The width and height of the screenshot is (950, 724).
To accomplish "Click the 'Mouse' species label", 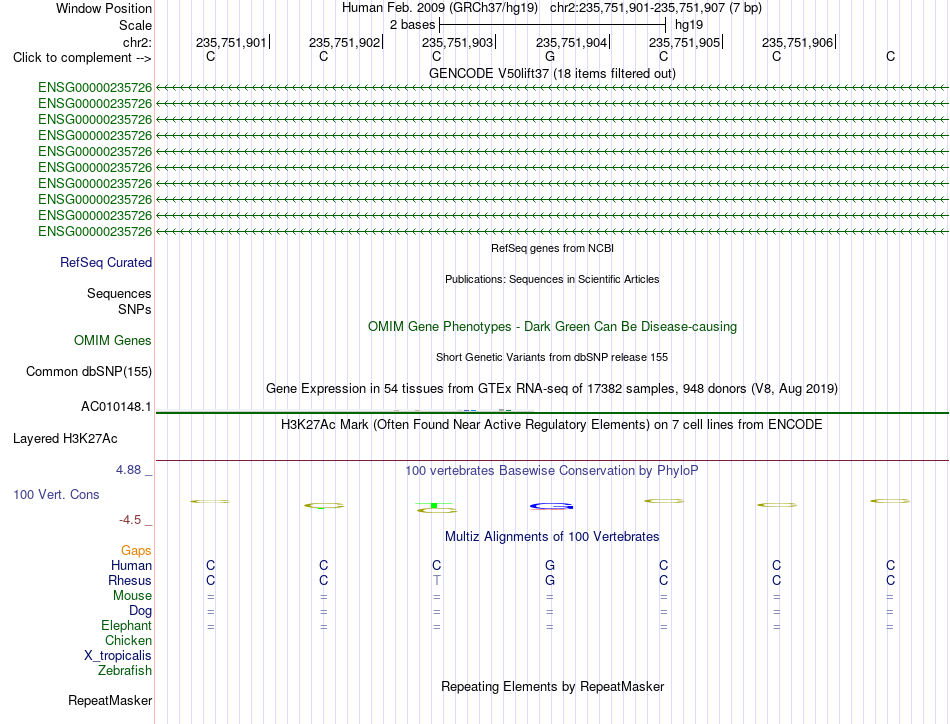I will 132,596.
